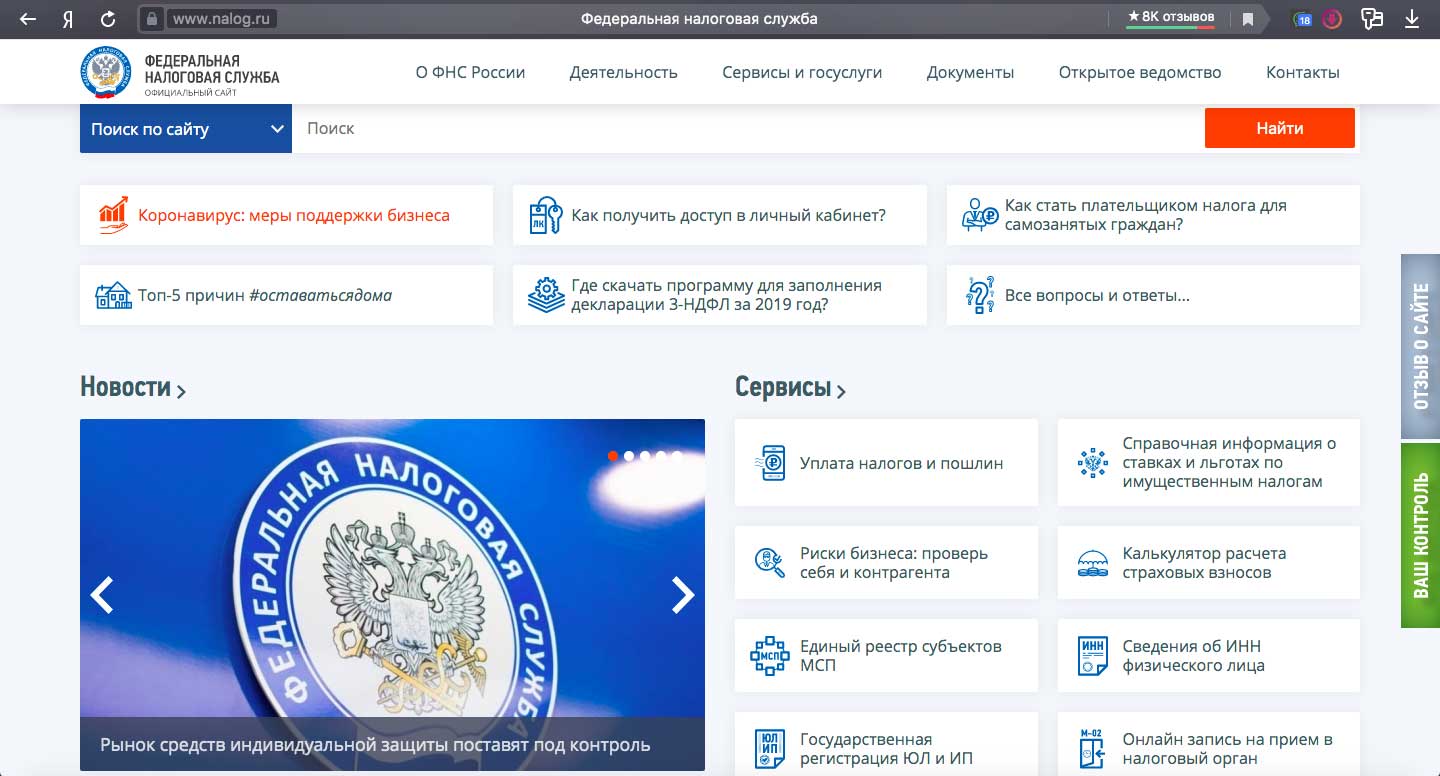The height and width of the screenshot is (776, 1440).
Task: Click the question marks icon for 'Все вопросы и ответы'
Action: coord(979,295)
